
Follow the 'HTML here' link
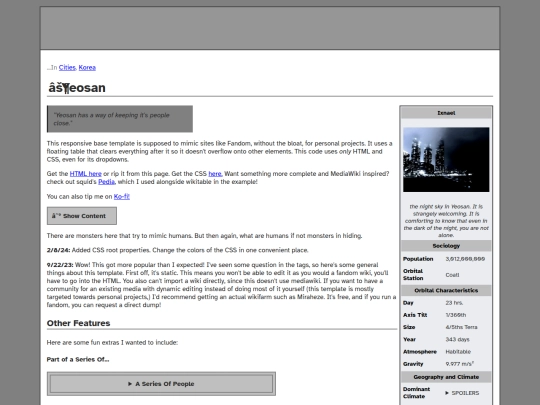coord(85,174)
